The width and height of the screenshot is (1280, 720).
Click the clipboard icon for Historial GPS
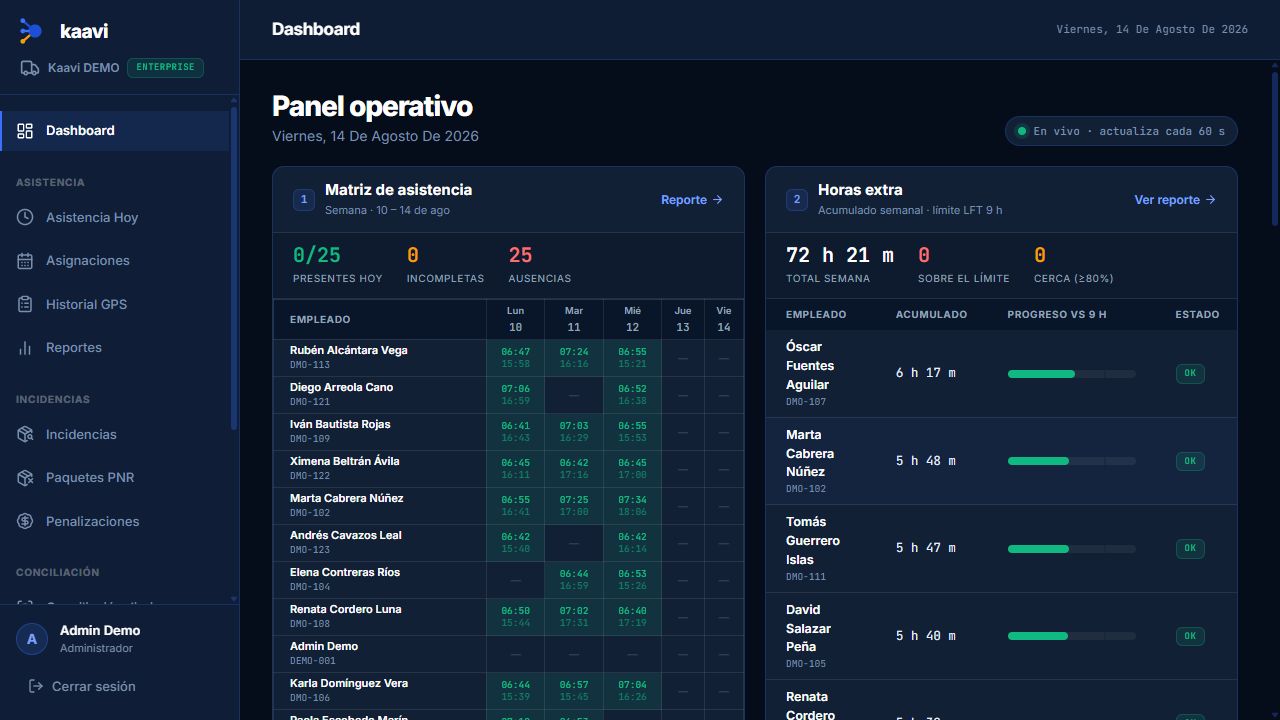click(26, 304)
